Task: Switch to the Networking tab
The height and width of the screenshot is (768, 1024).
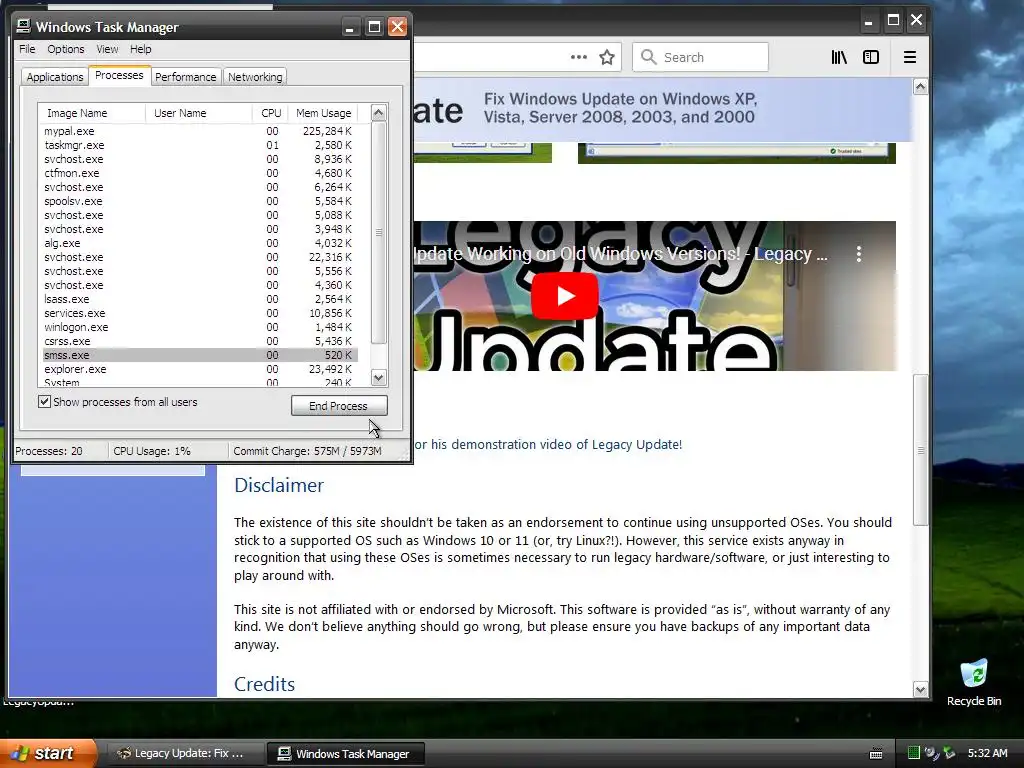Action: [x=255, y=77]
